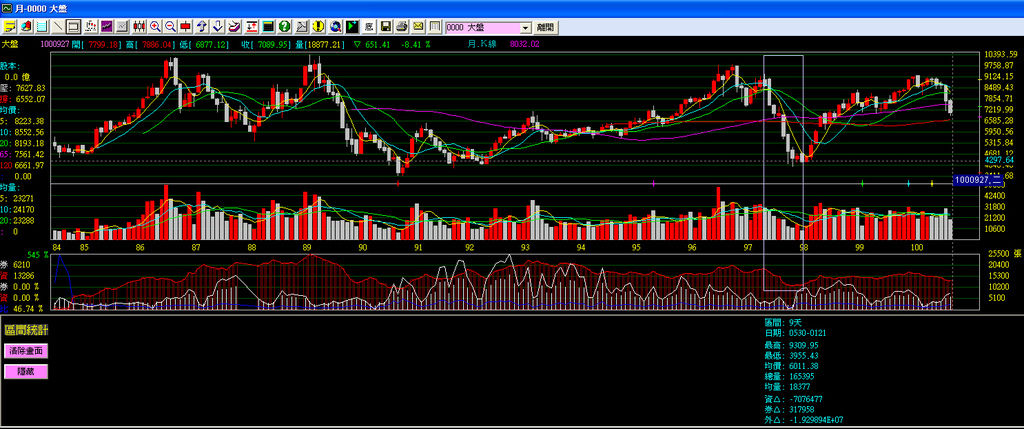Print the chart using printer icon
This screenshot has height=429, width=1024.
point(402,27)
